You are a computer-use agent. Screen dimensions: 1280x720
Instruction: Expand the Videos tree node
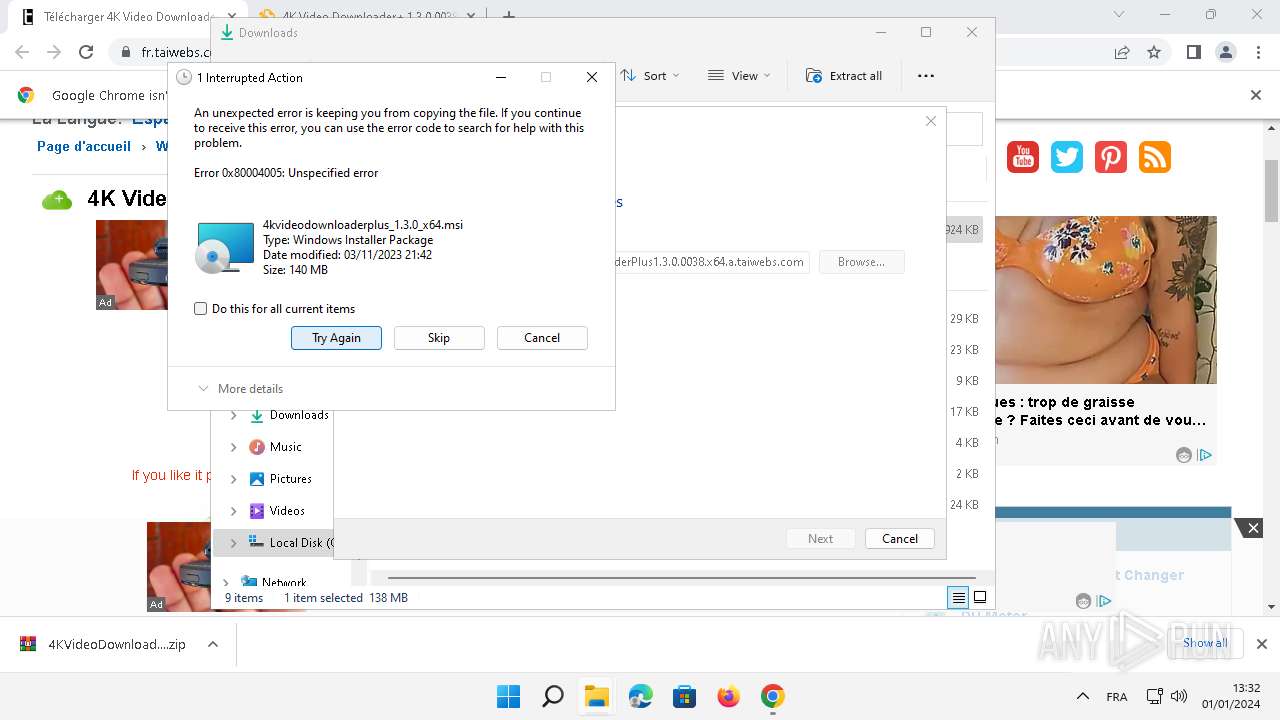(234, 511)
